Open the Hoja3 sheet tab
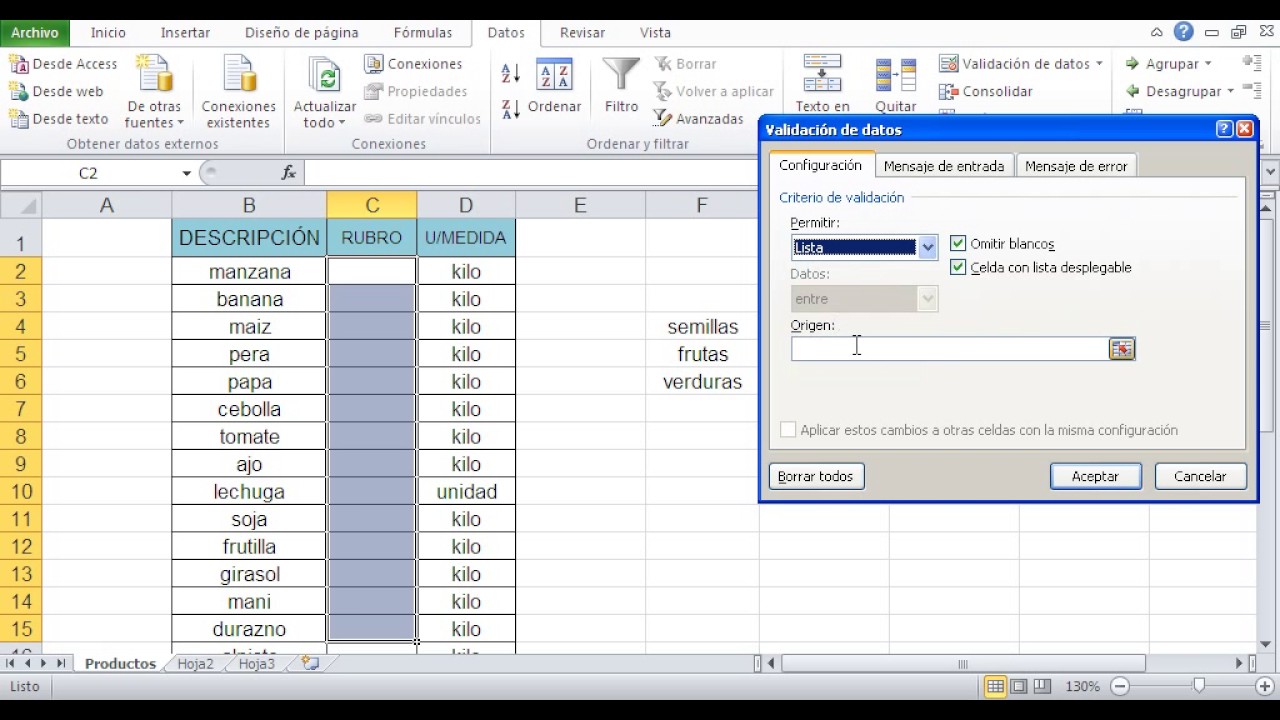The width and height of the screenshot is (1280, 720). pyautogui.click(x=256, y=664)
